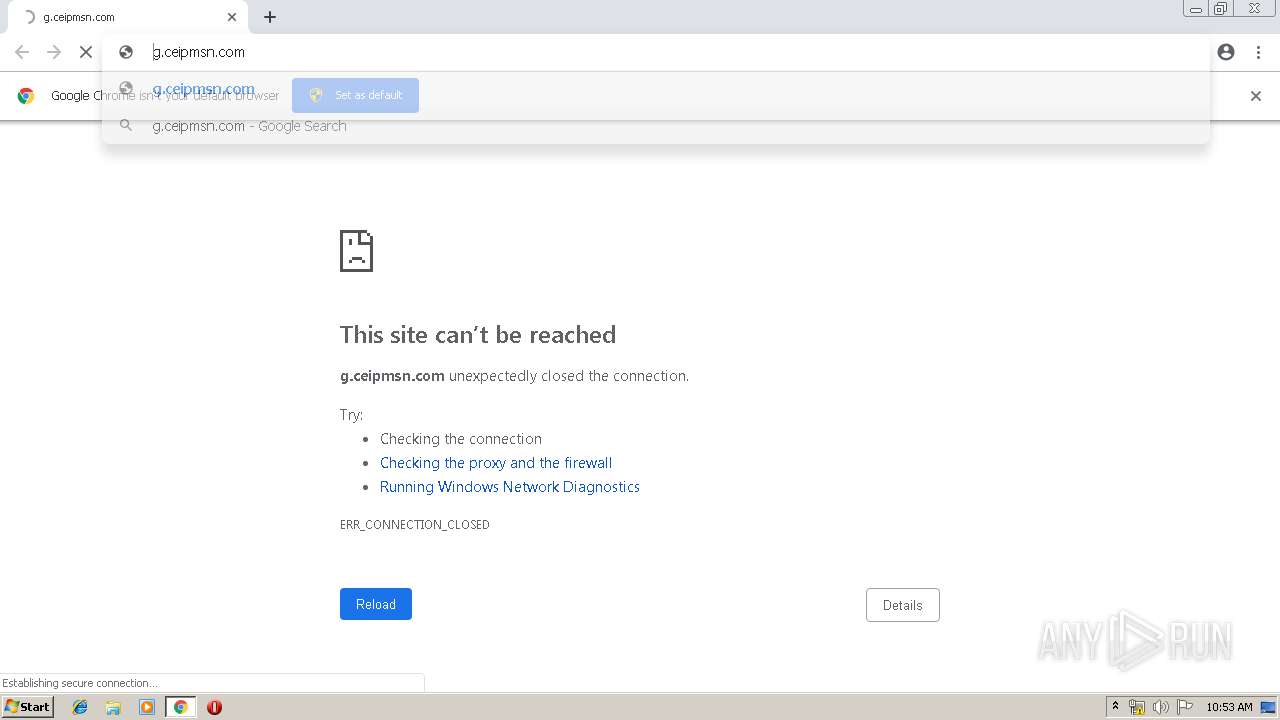
Task: Stop loading the page
Action: 86,52
